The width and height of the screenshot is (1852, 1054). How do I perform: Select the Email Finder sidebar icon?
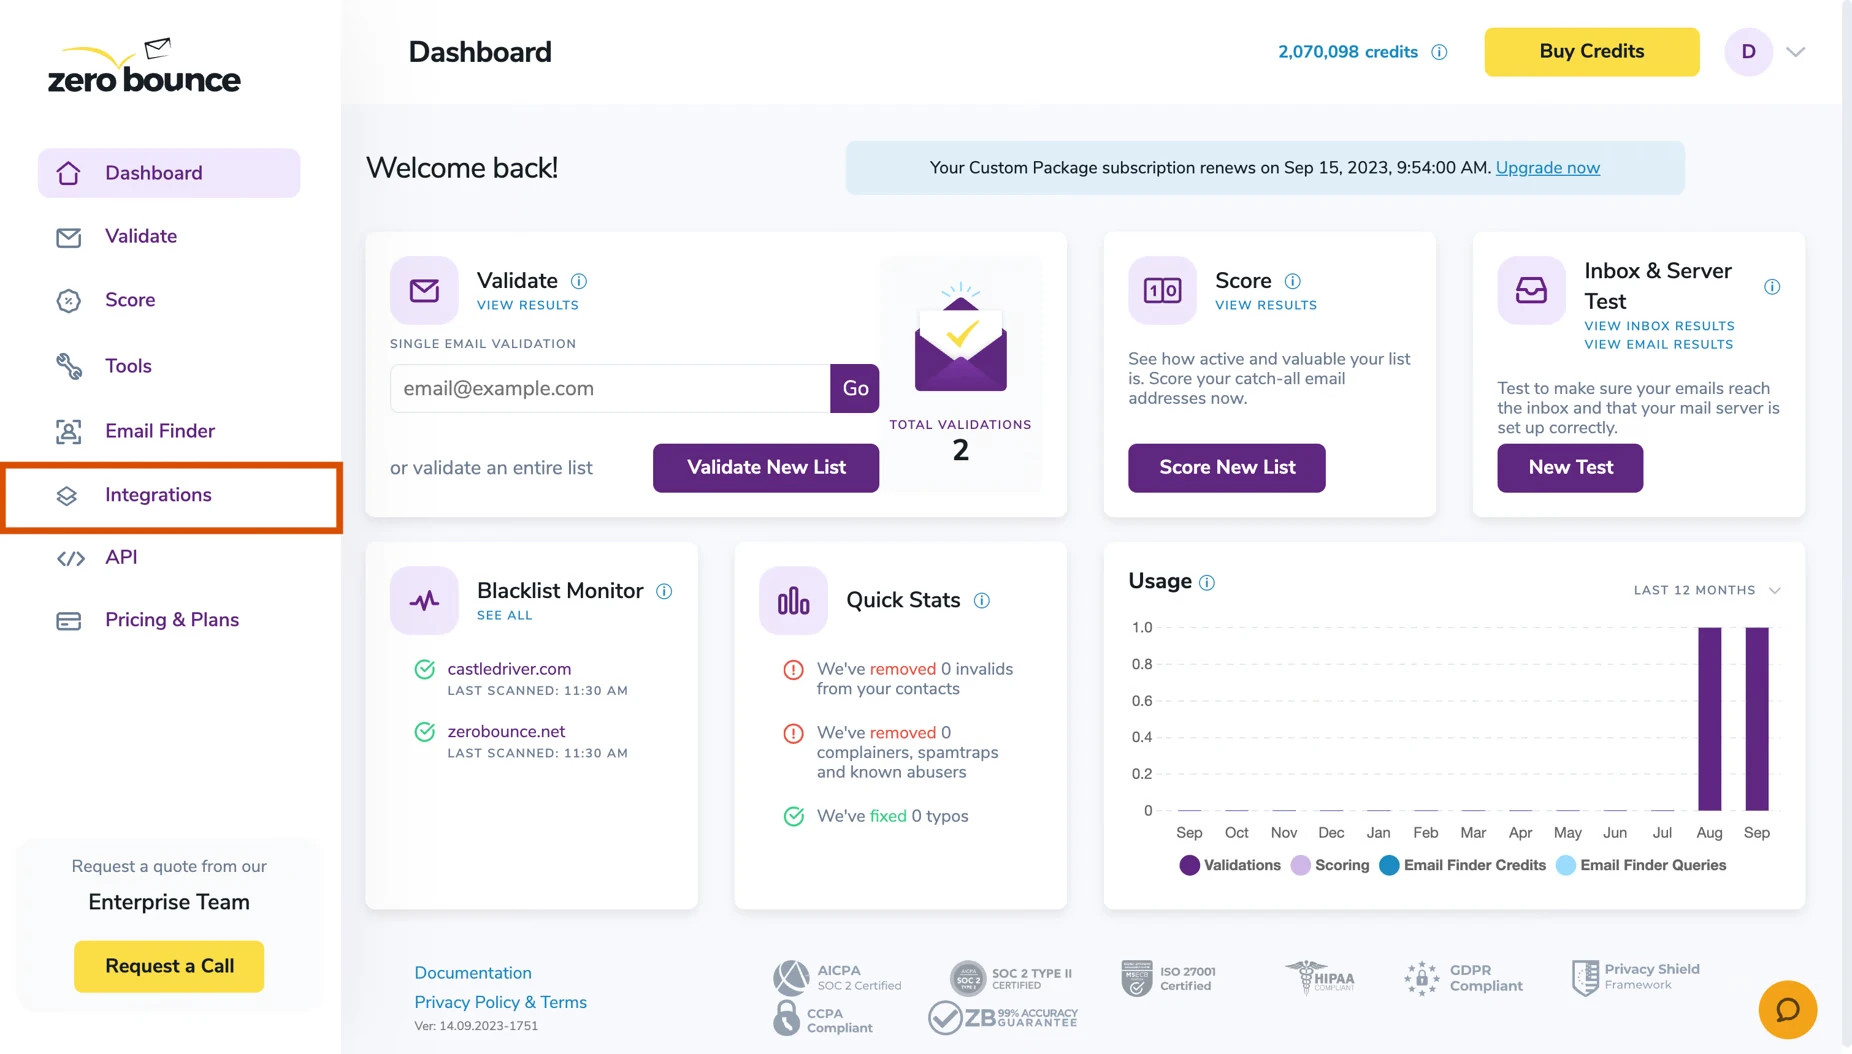point(67,431)
